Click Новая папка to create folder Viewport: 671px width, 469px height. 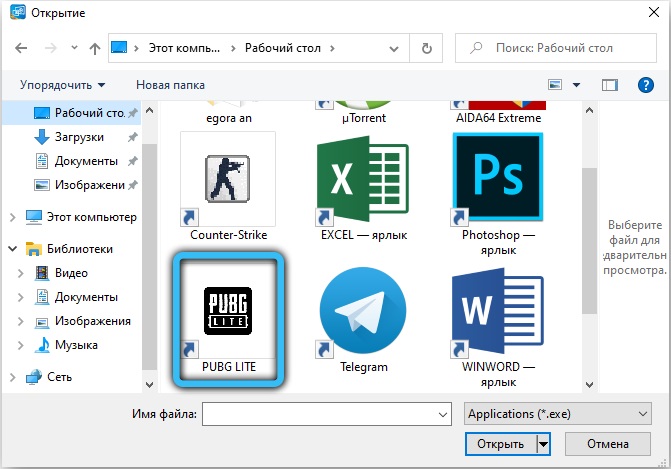click(x=170, y=85)
